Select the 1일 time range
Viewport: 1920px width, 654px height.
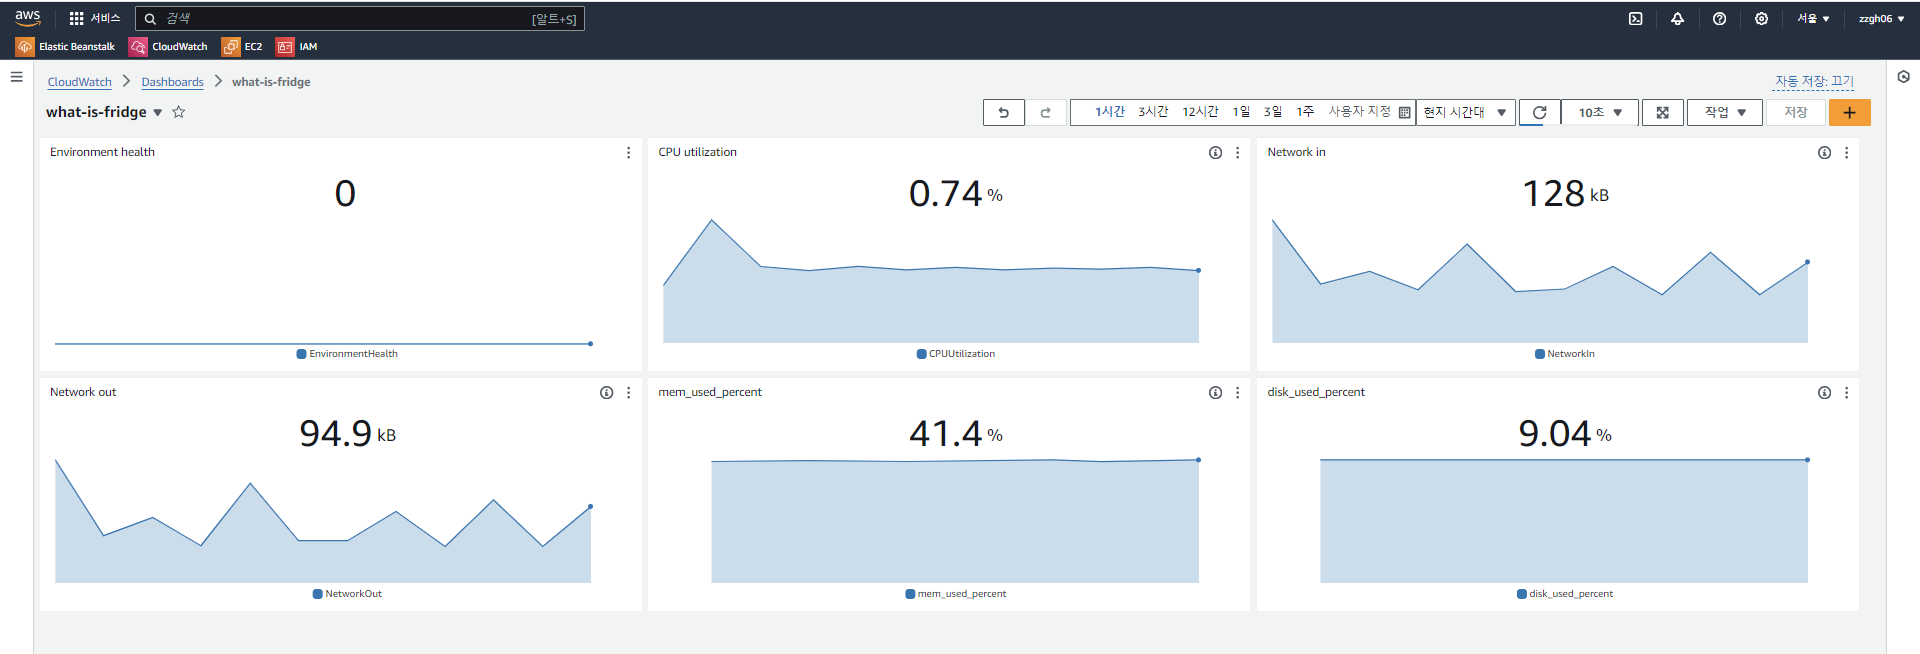pyautogui.click(x=1241, y=112)
